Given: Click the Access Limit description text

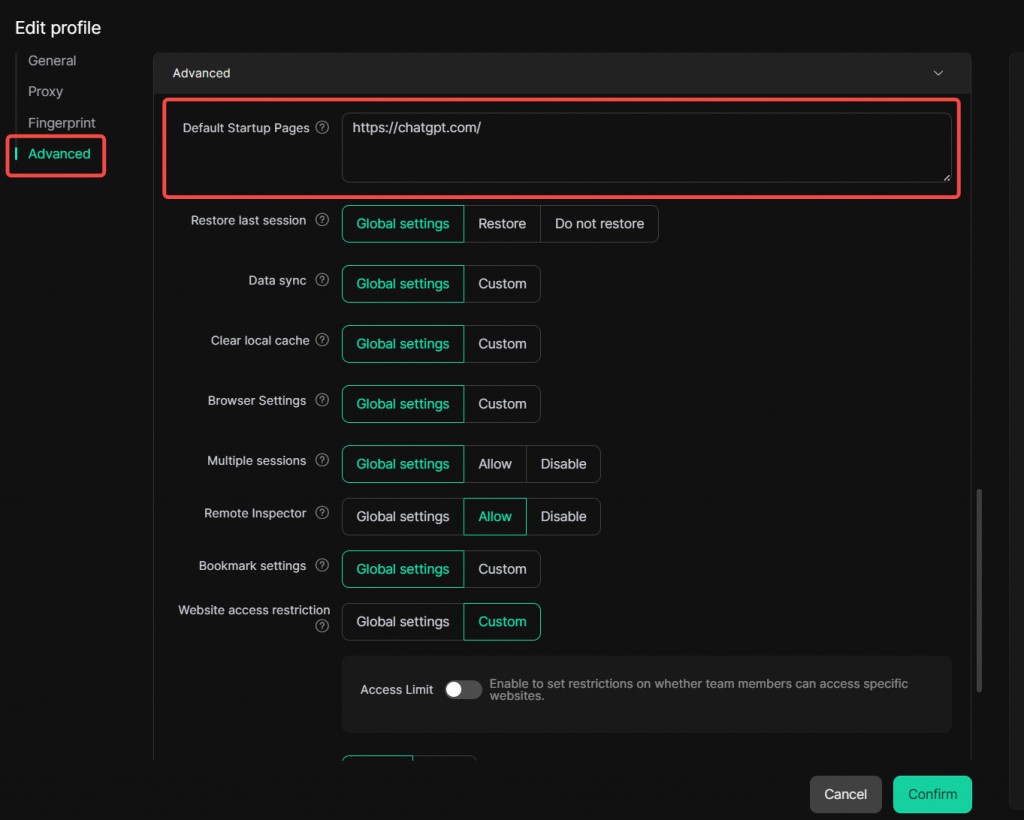Looking at the screenshot, I should (698, 689).
